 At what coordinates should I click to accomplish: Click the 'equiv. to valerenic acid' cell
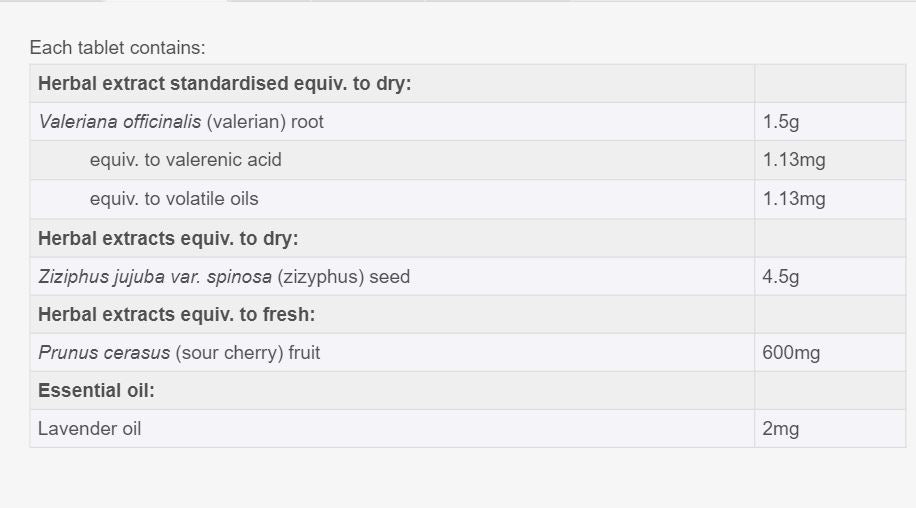pos(185,160)
